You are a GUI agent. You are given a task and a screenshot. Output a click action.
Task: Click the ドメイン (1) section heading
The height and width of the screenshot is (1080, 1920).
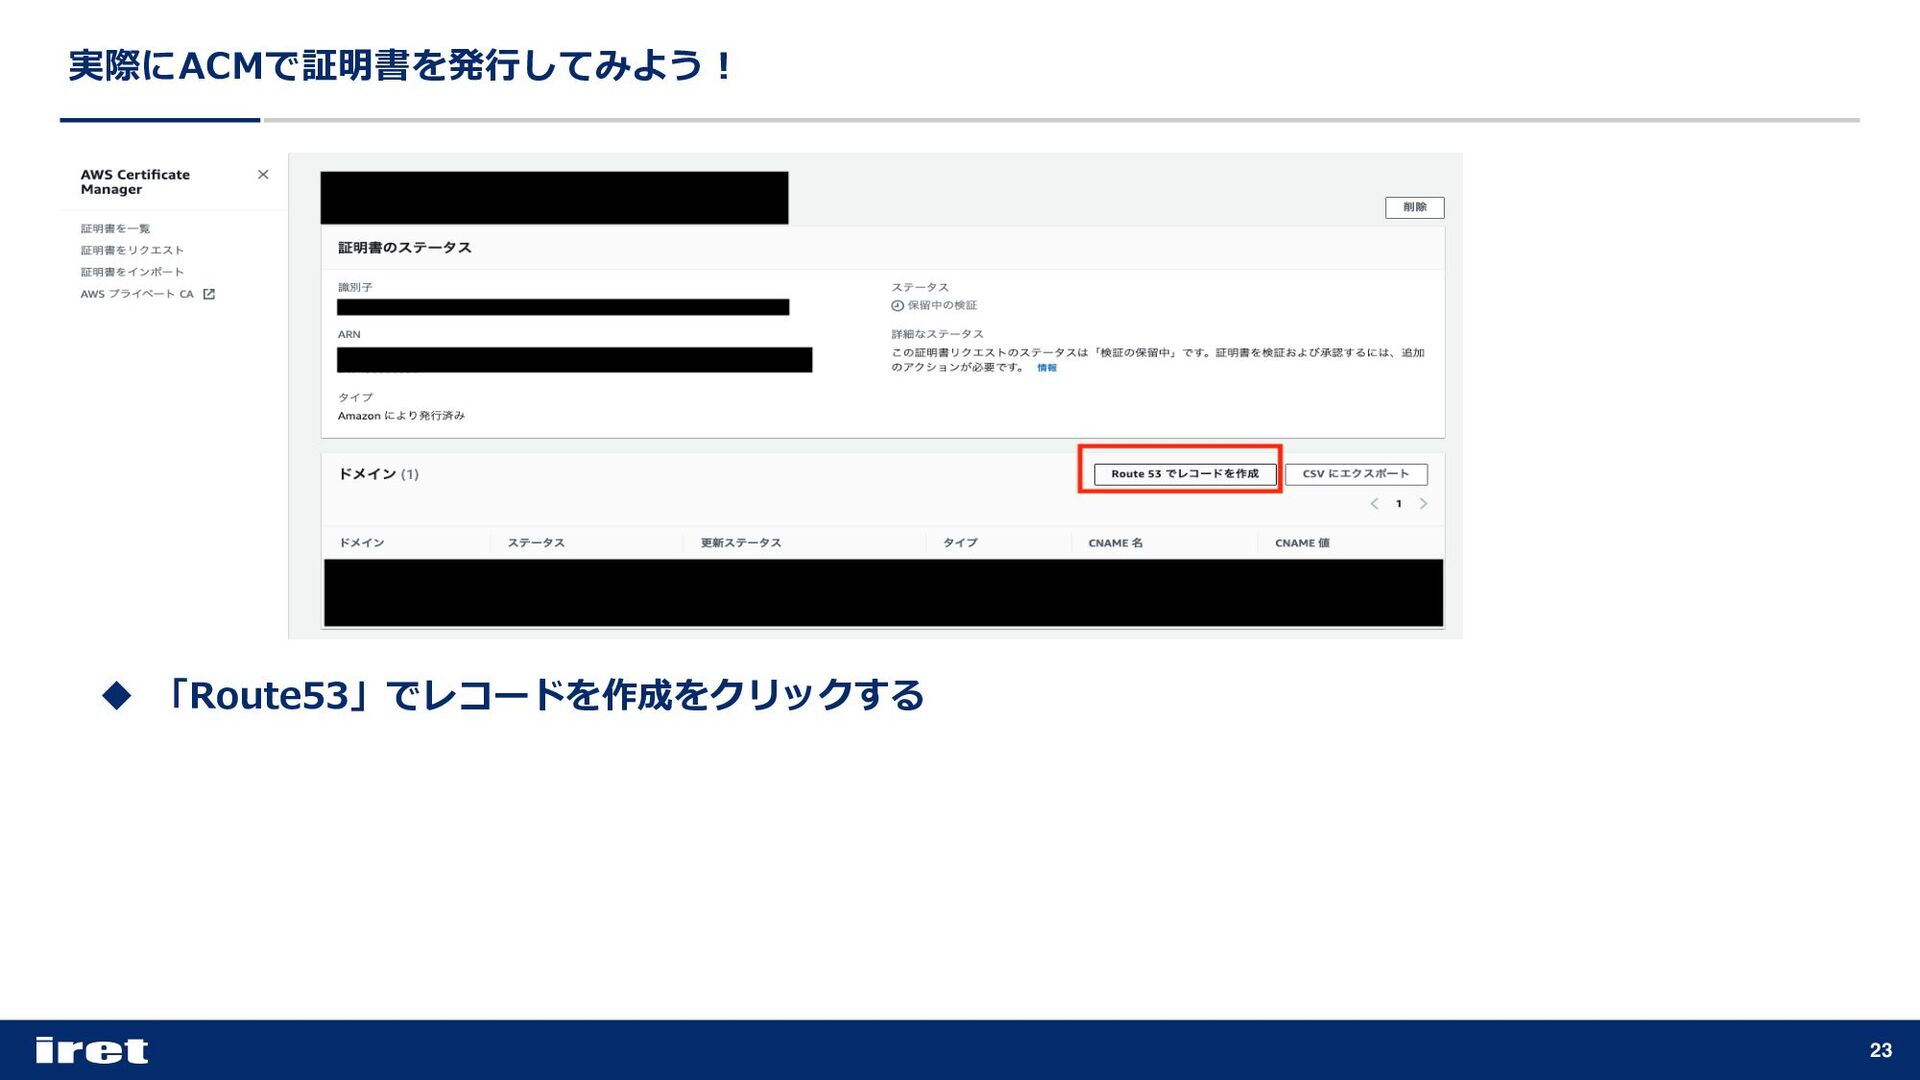pyautogui.click(x=378, y=474)
